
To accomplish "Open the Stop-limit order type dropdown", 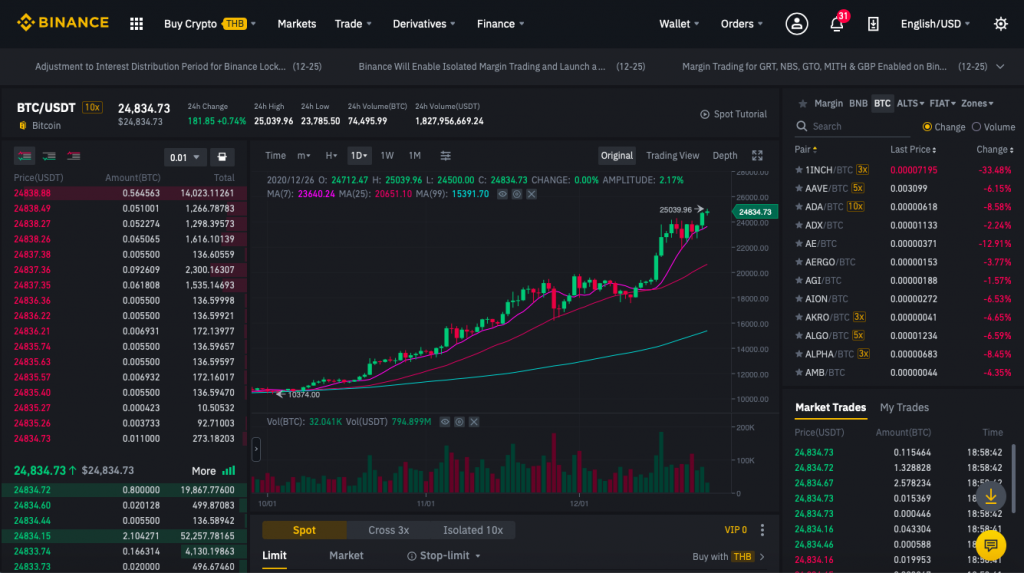I will click(444, 555).
